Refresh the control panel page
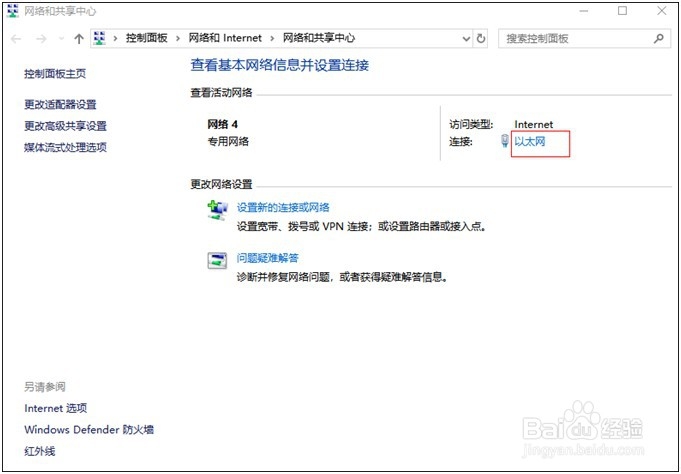The height and width of the screenshot is (474, 681). (x=481, y=39)
